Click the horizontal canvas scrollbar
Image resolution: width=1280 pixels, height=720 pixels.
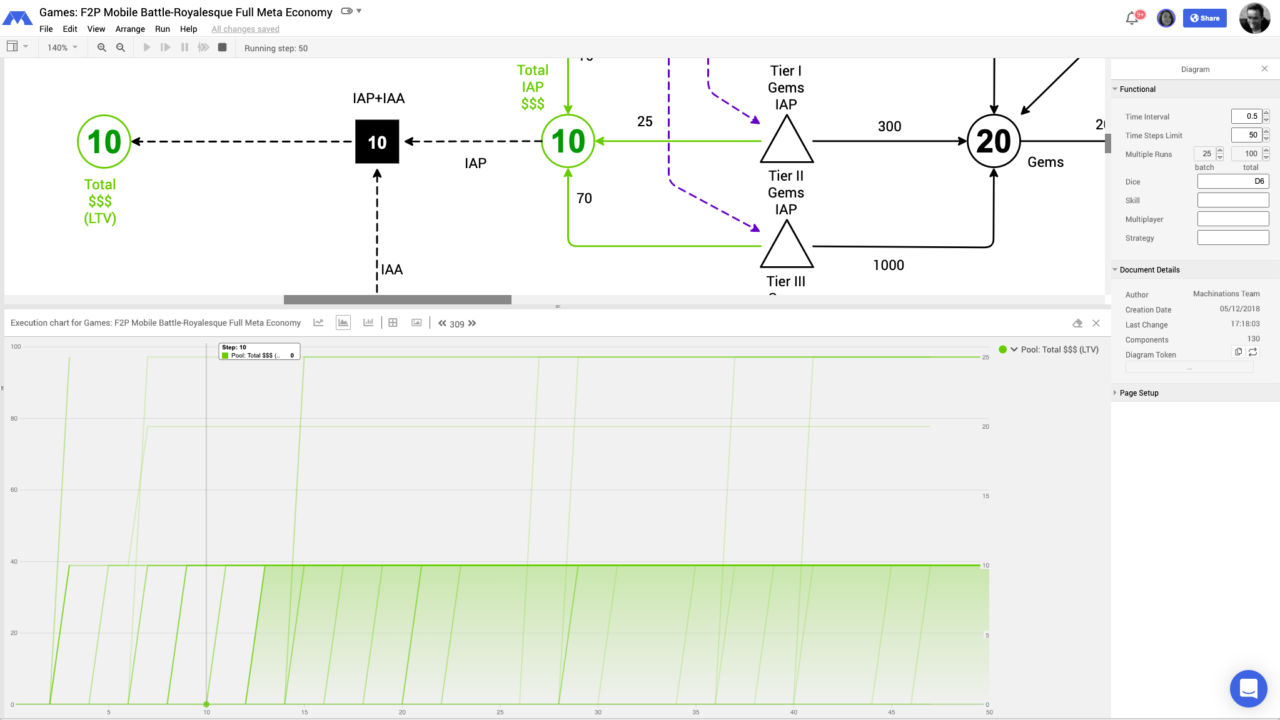click(397, 299)
